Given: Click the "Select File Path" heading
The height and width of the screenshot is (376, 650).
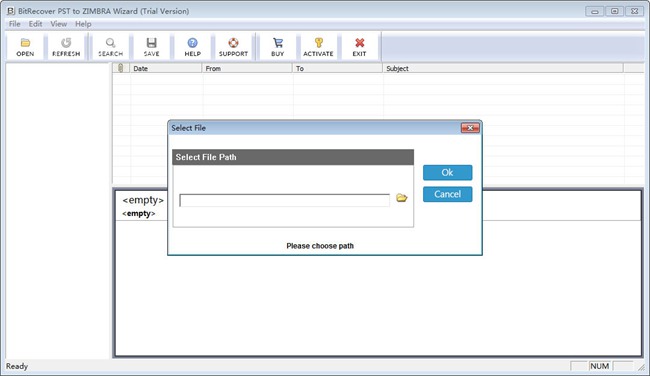Looking at the screenshot, I should (x=206, y=157).
